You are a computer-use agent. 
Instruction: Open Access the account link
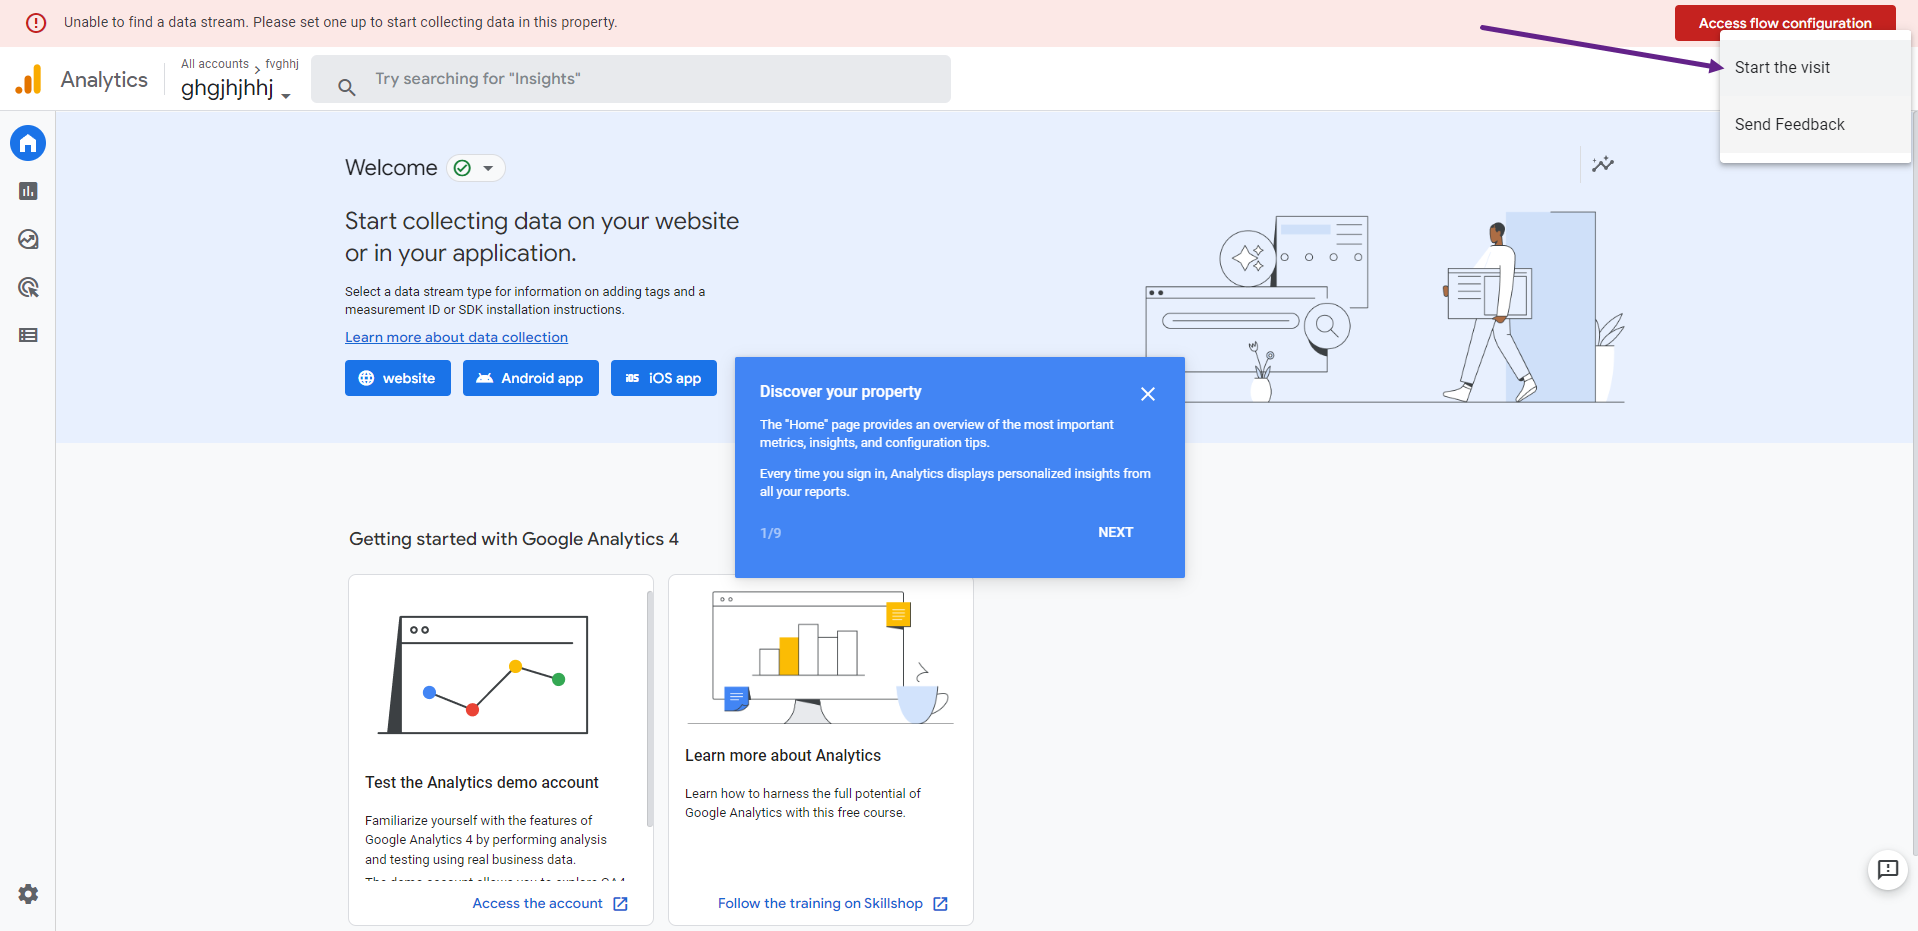coord(537,904)
